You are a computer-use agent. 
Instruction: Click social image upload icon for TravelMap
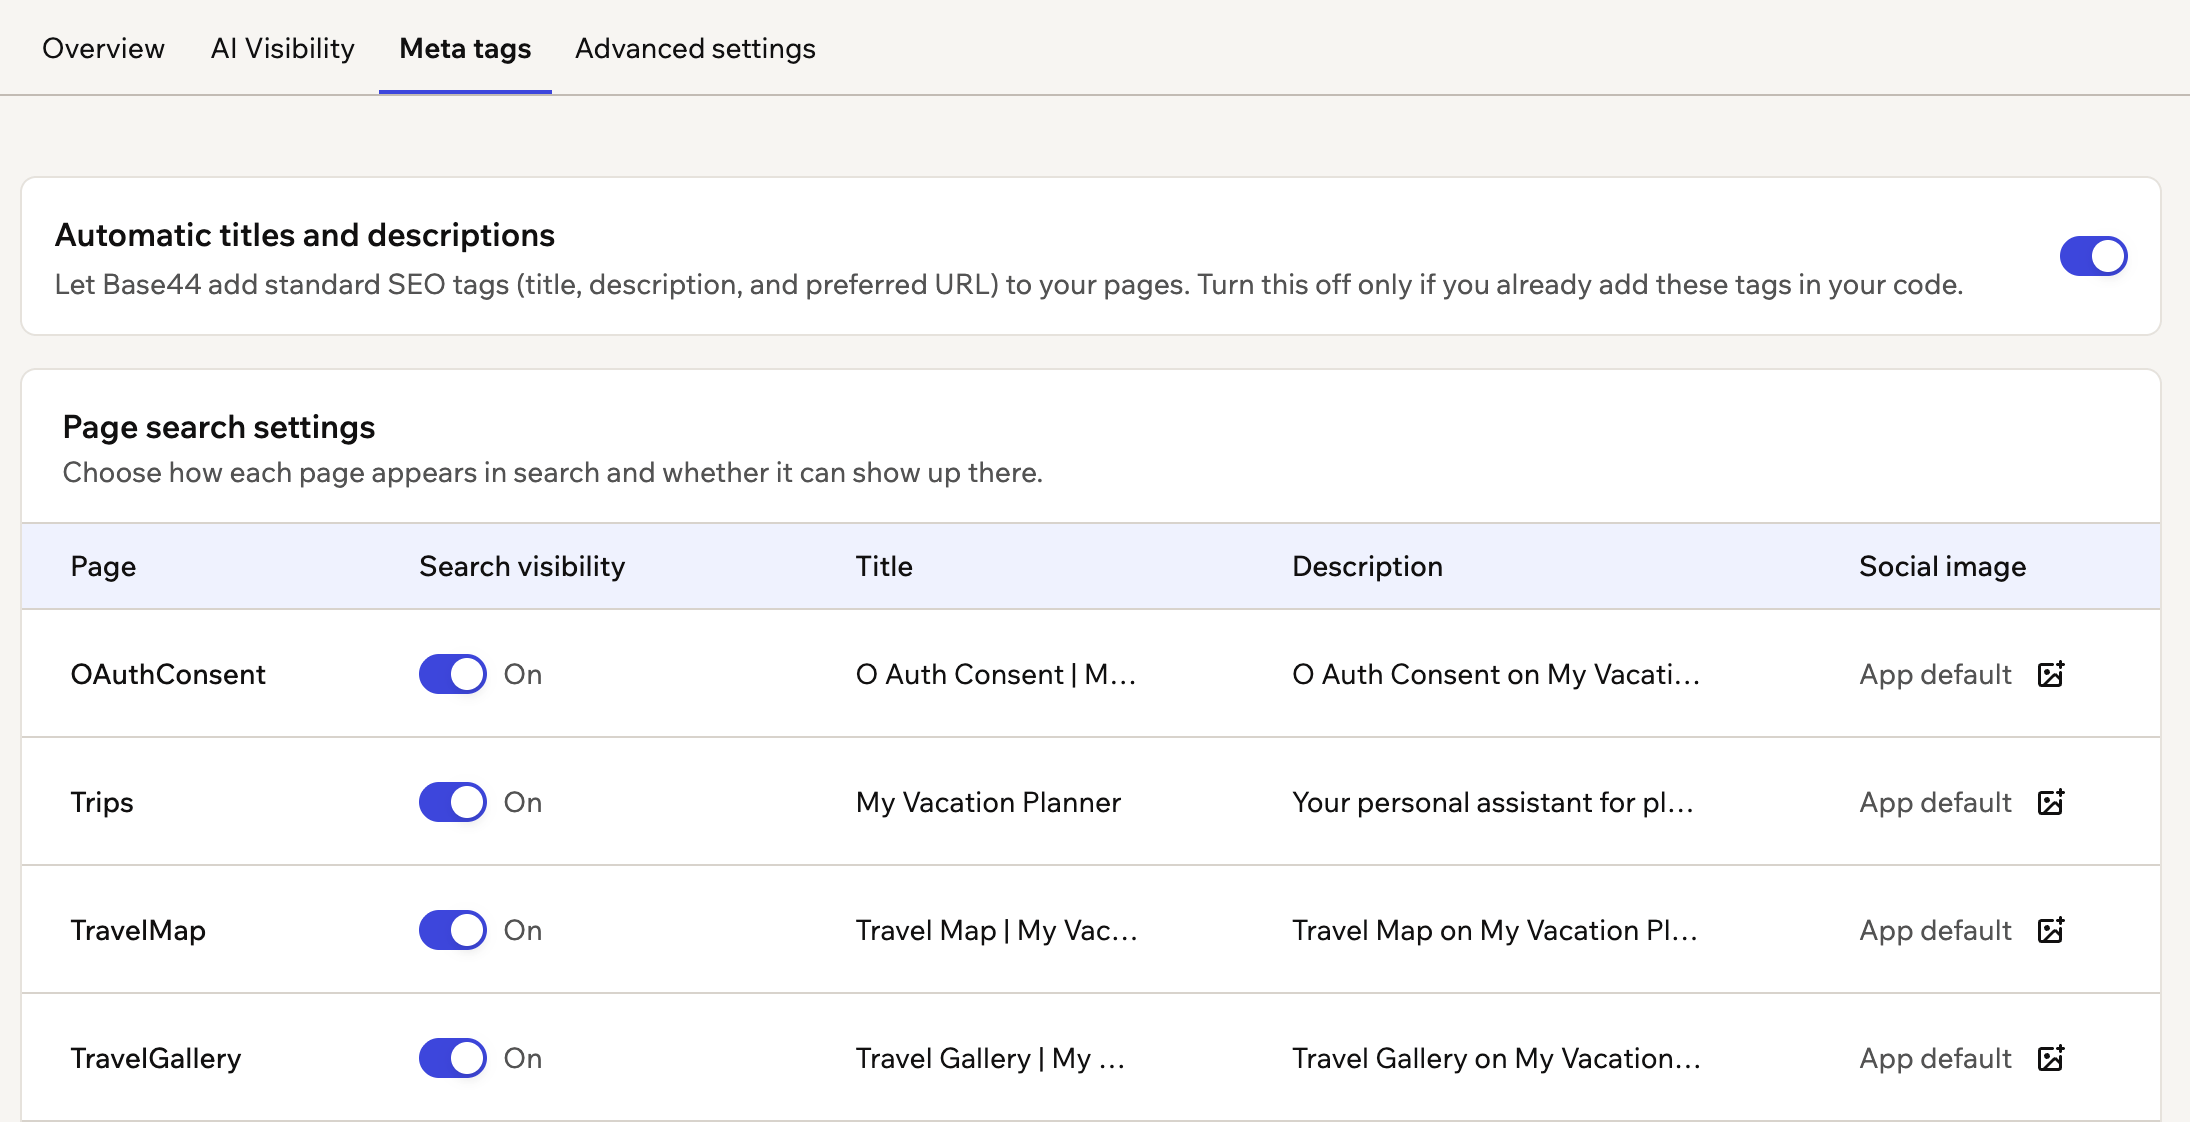(x=2051, y=930)
